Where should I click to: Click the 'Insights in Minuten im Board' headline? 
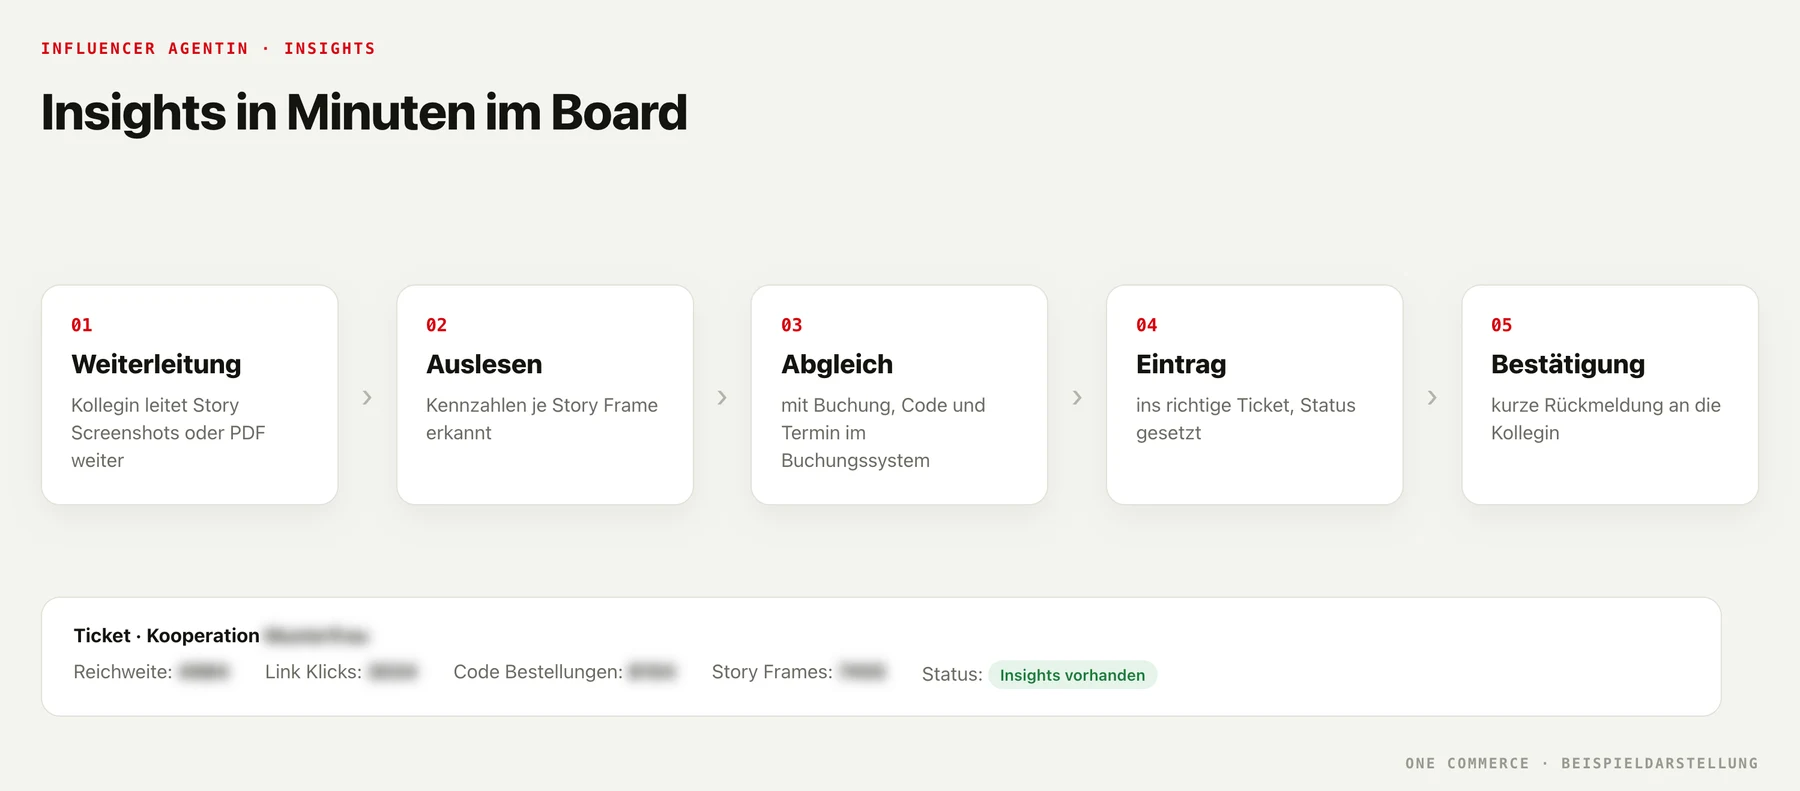(x=364, y=112)
